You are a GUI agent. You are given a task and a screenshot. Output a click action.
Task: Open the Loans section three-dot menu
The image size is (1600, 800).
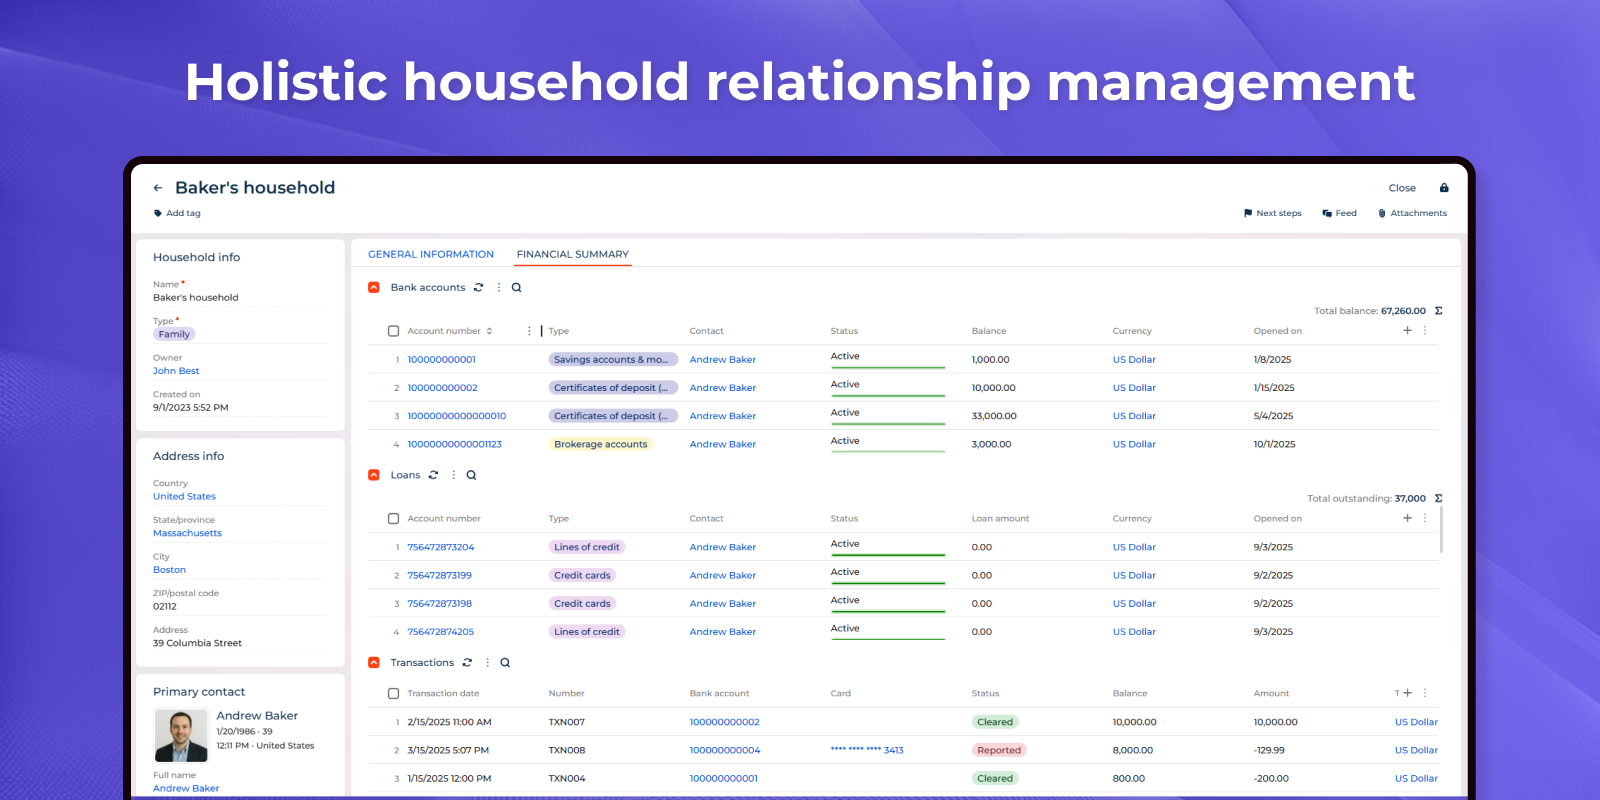pyautogui.click(x=453, y=476)
